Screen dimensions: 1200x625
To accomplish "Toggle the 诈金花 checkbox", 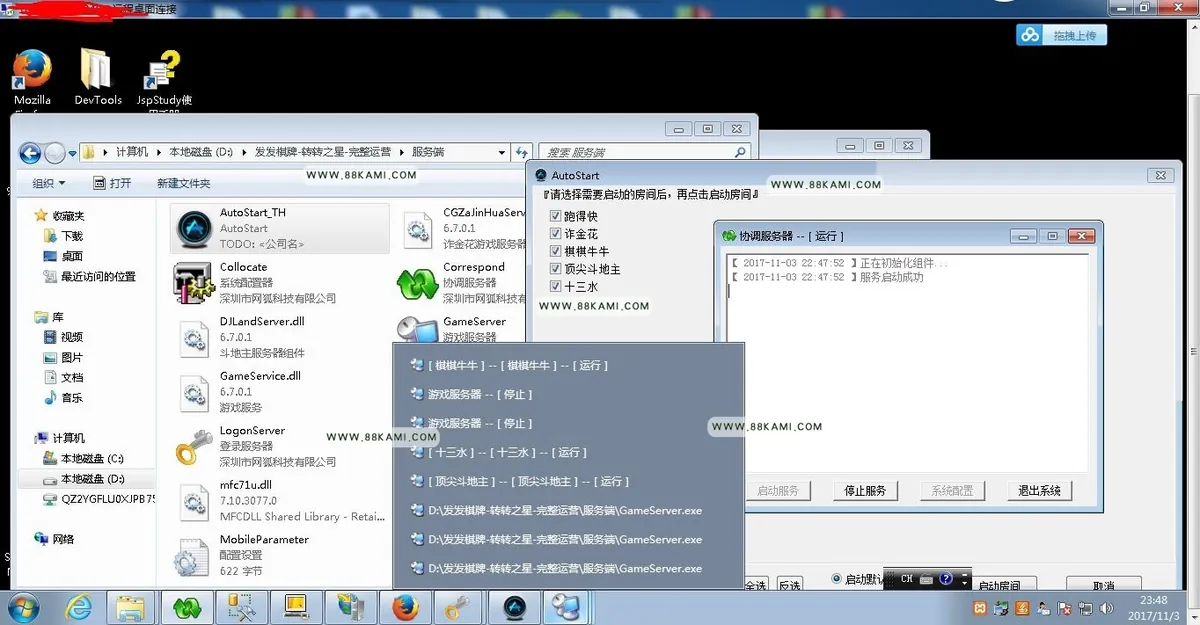I will 556,234.
